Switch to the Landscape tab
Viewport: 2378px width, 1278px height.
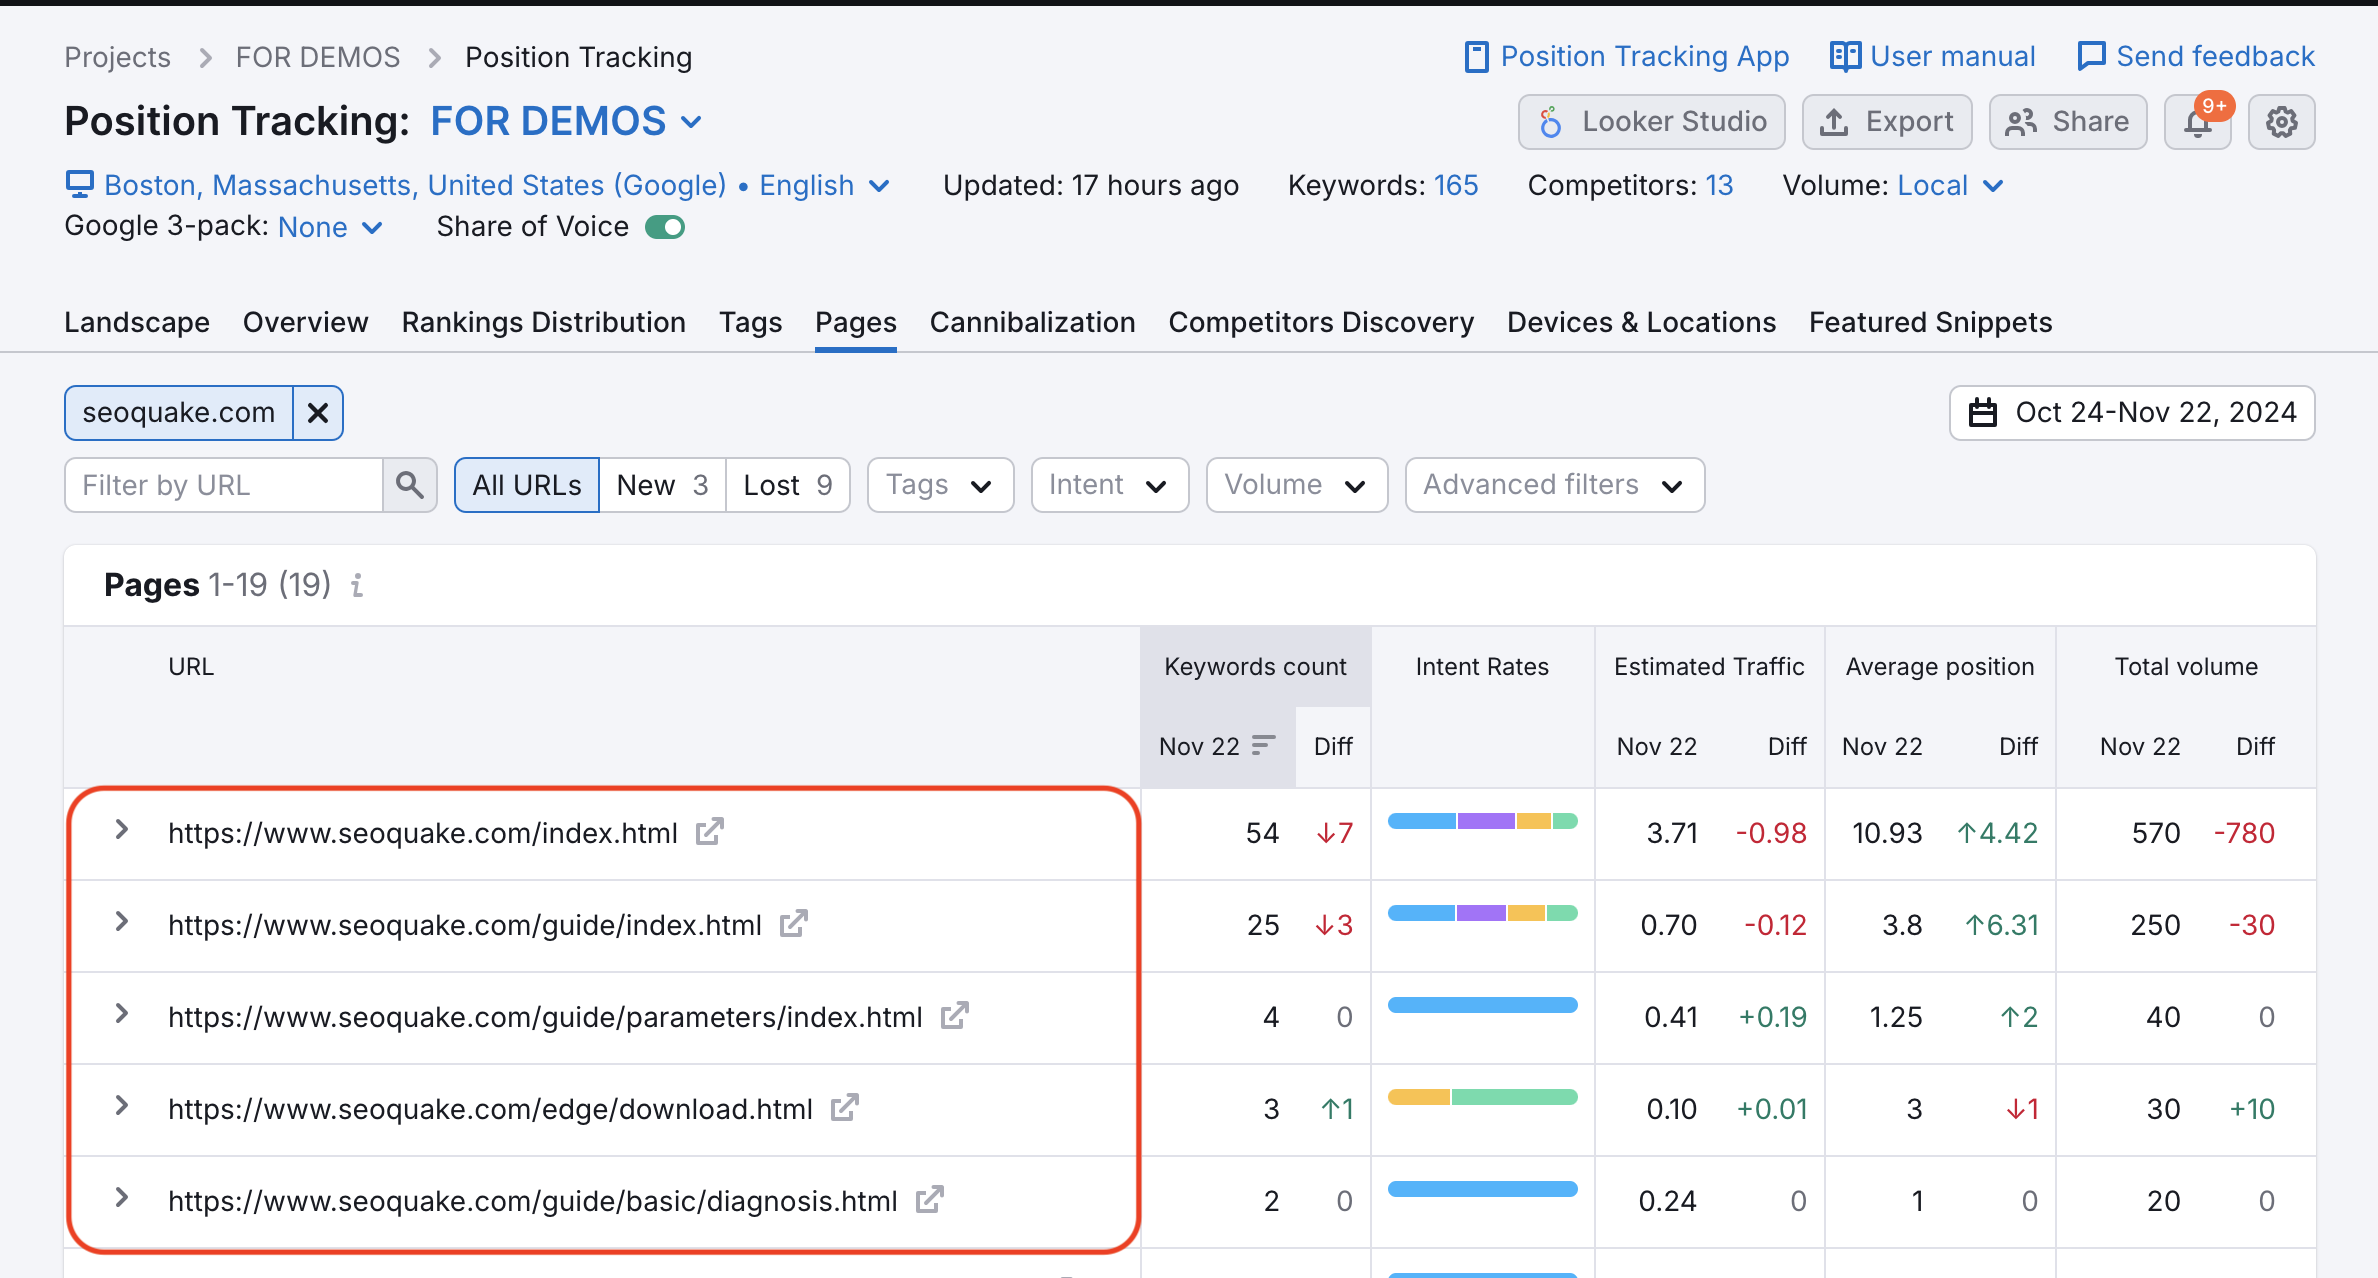[x=137, y=323]
